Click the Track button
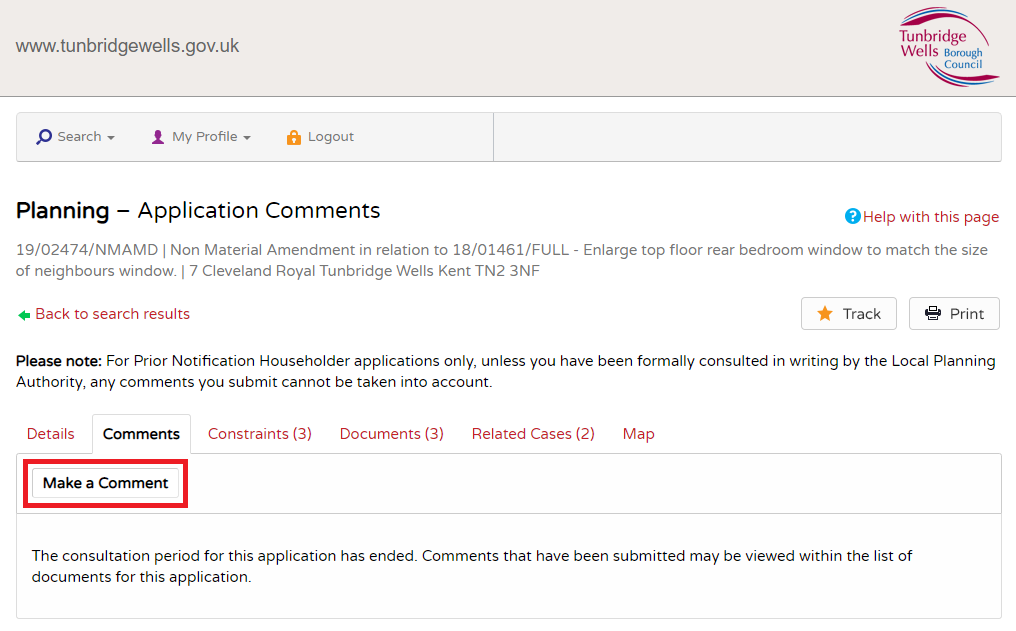 (x=848, y=313)
